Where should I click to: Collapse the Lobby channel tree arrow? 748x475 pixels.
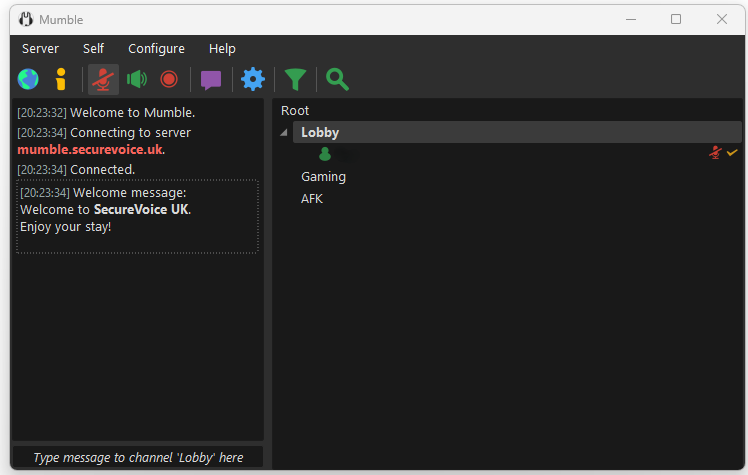click(284, 133)
